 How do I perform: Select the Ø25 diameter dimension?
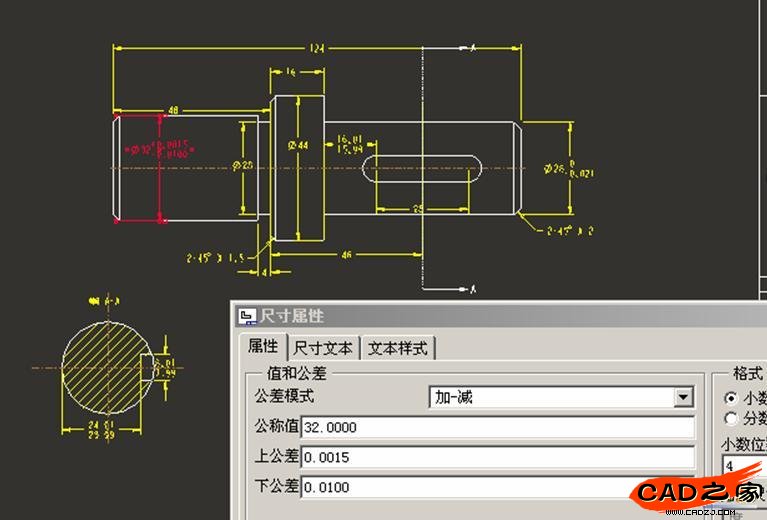(241, 165)
